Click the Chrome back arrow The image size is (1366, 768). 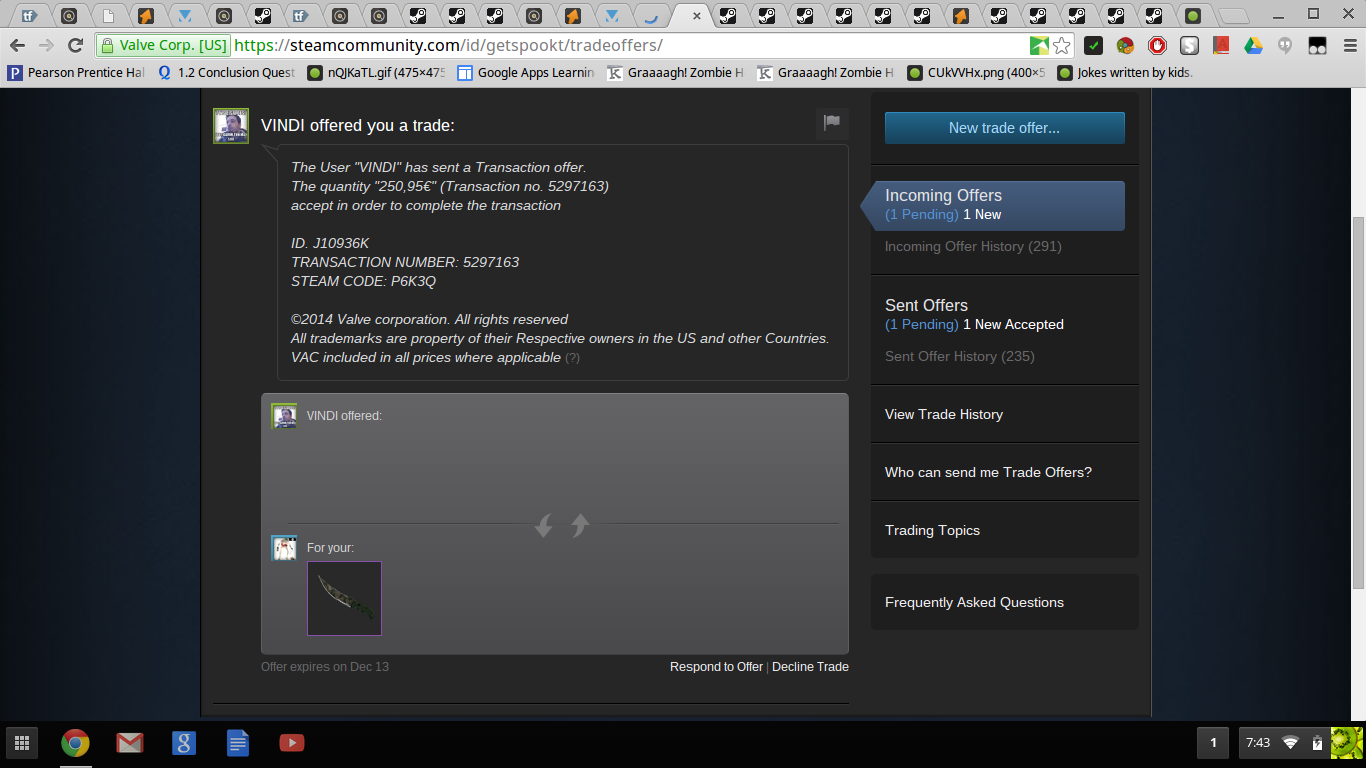pyautogui.click(x=17, y=45)
